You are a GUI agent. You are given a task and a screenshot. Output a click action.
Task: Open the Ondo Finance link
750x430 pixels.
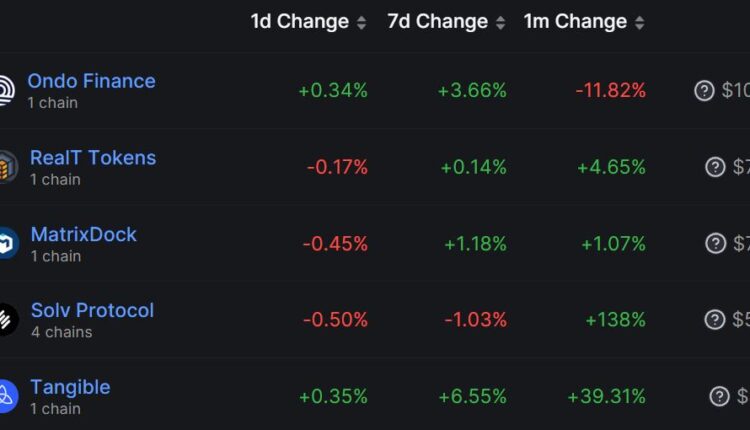point(91,81)
